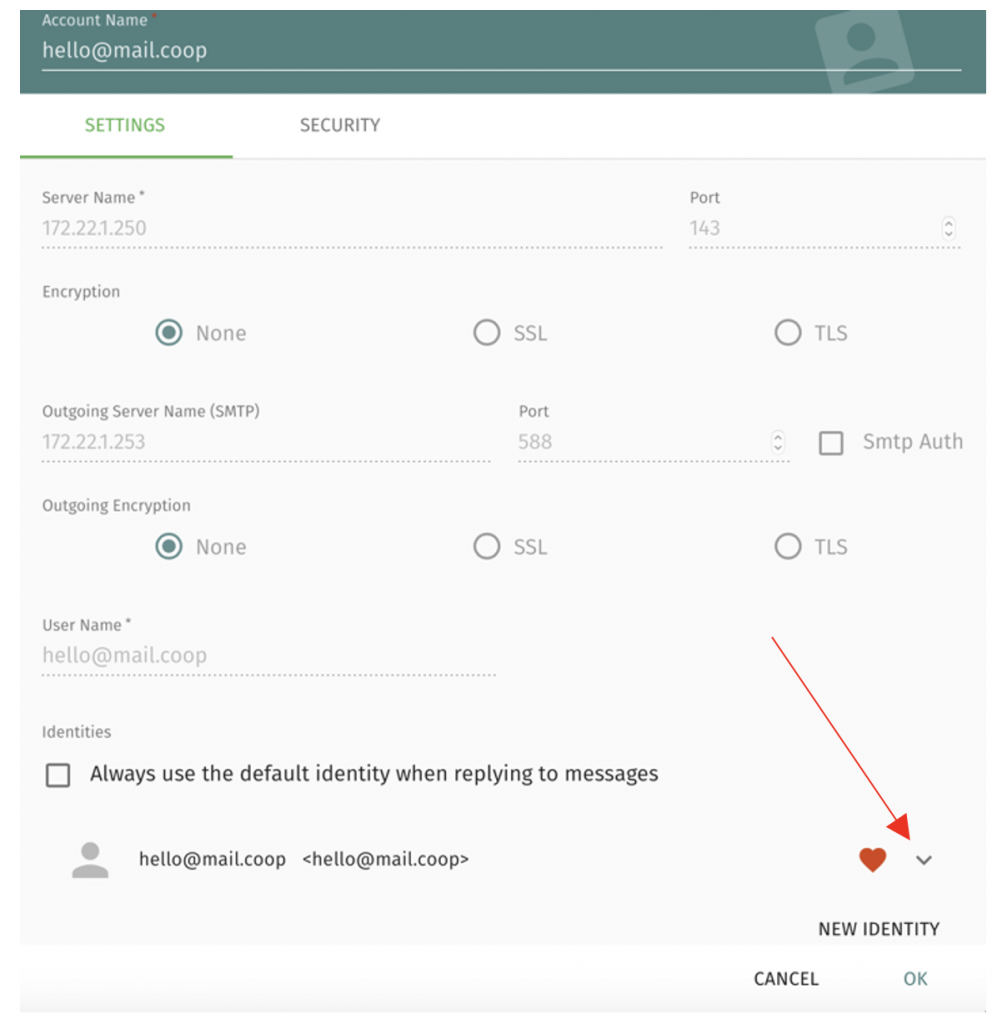Image resolution: width=1002 pixels, height=1024 pixels.
Task: Click the NEW IDENTITY button
Action: (x=879, y=929)
